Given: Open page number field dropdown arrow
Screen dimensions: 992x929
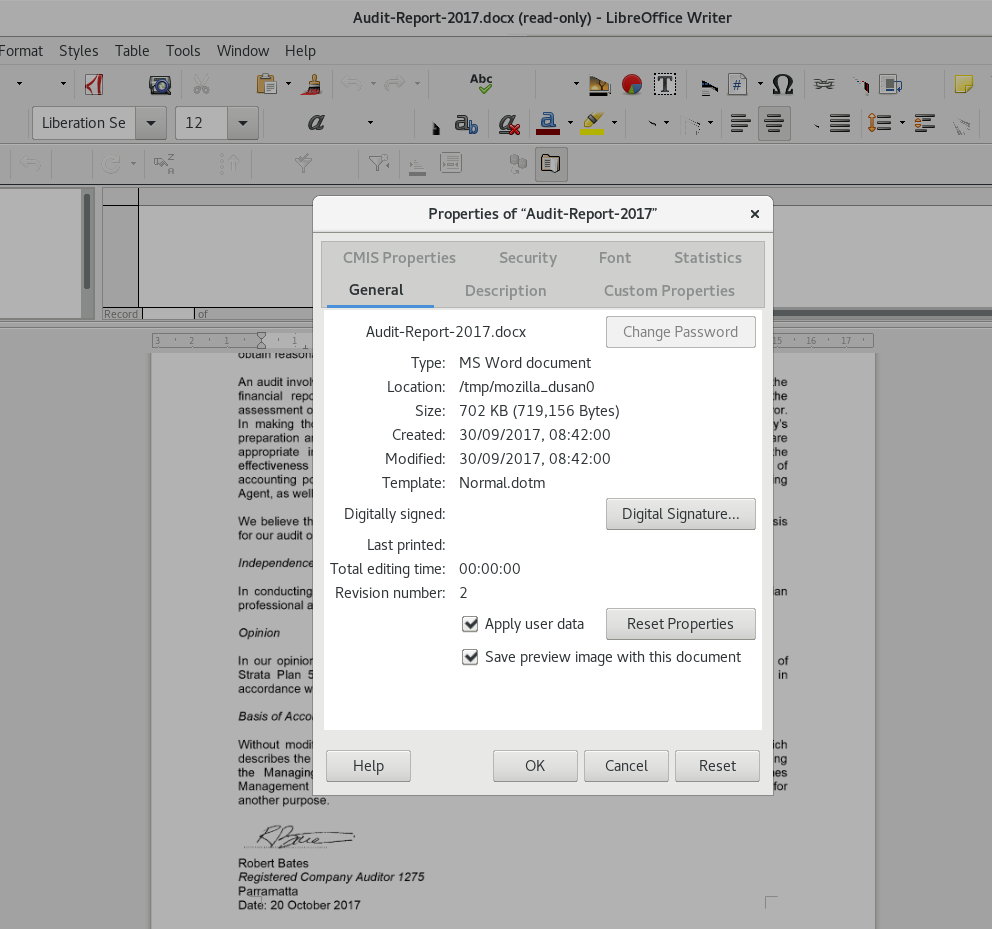Looking at the screenshot, I should 760,84.
